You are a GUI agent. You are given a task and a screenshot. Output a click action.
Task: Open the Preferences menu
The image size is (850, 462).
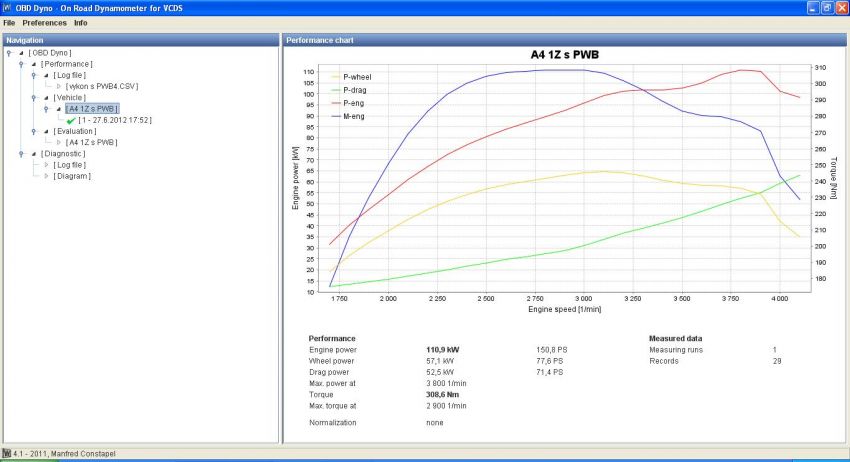[x=44, y=23]
